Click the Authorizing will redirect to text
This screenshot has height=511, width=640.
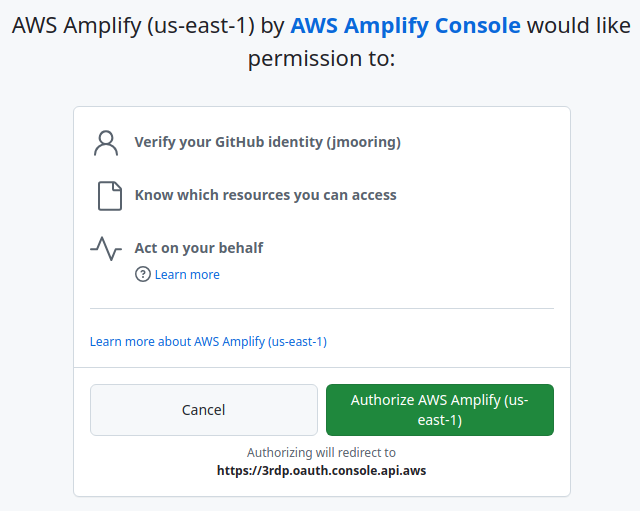pyautogui.click(x=321, y=452)
